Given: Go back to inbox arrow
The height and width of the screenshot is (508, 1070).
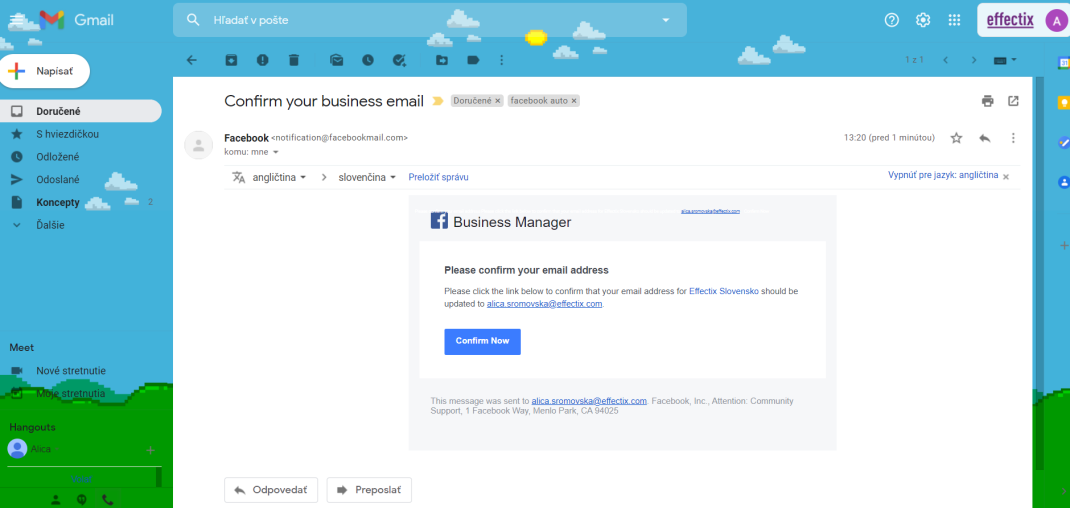Looking at the screenshot, I should [192, 60].
